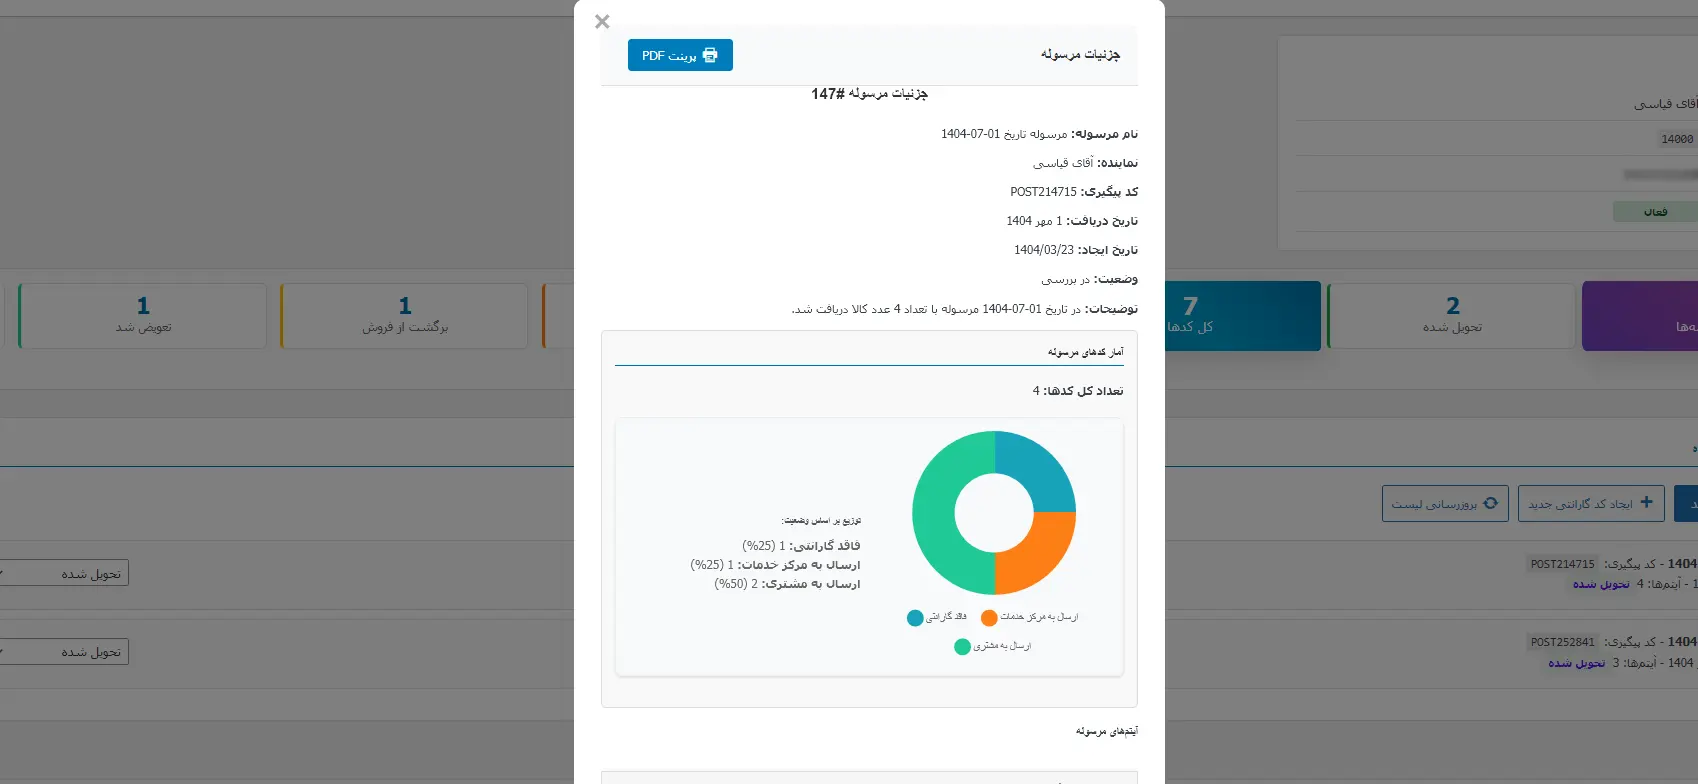This screenshot has width=1698, height=784.
Task: Click the plus icon for ایجاد کد گارانتی جدید
Action: (x=1646, y=502)
